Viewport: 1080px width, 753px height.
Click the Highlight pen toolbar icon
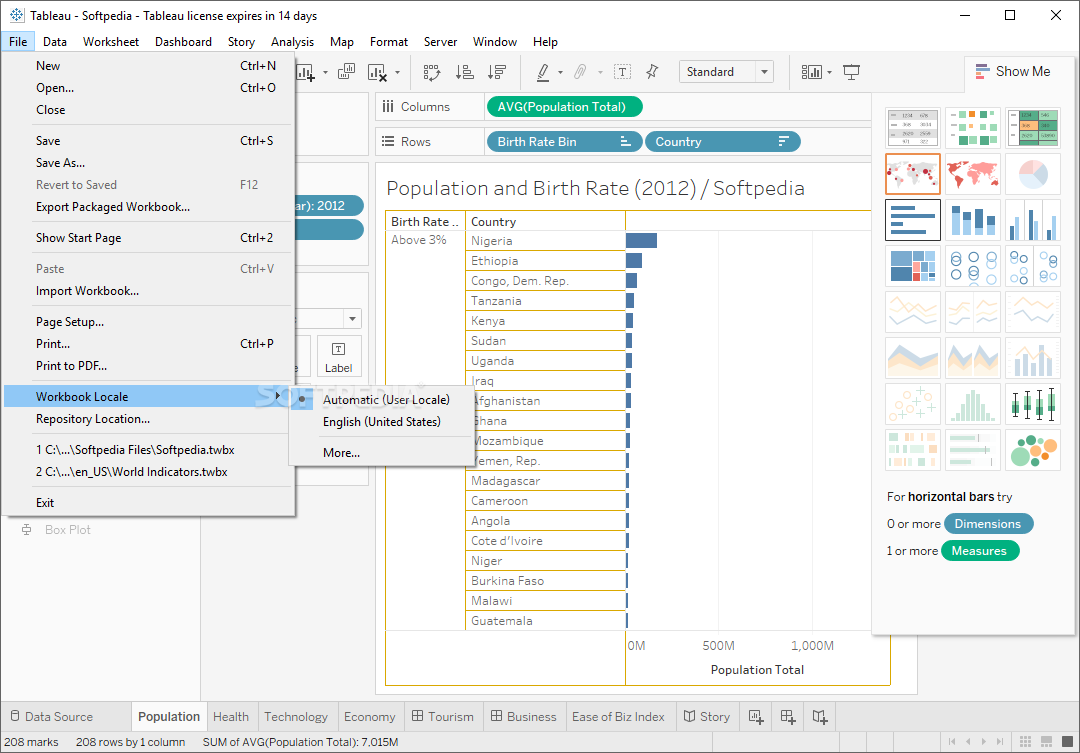coord(543,72)
